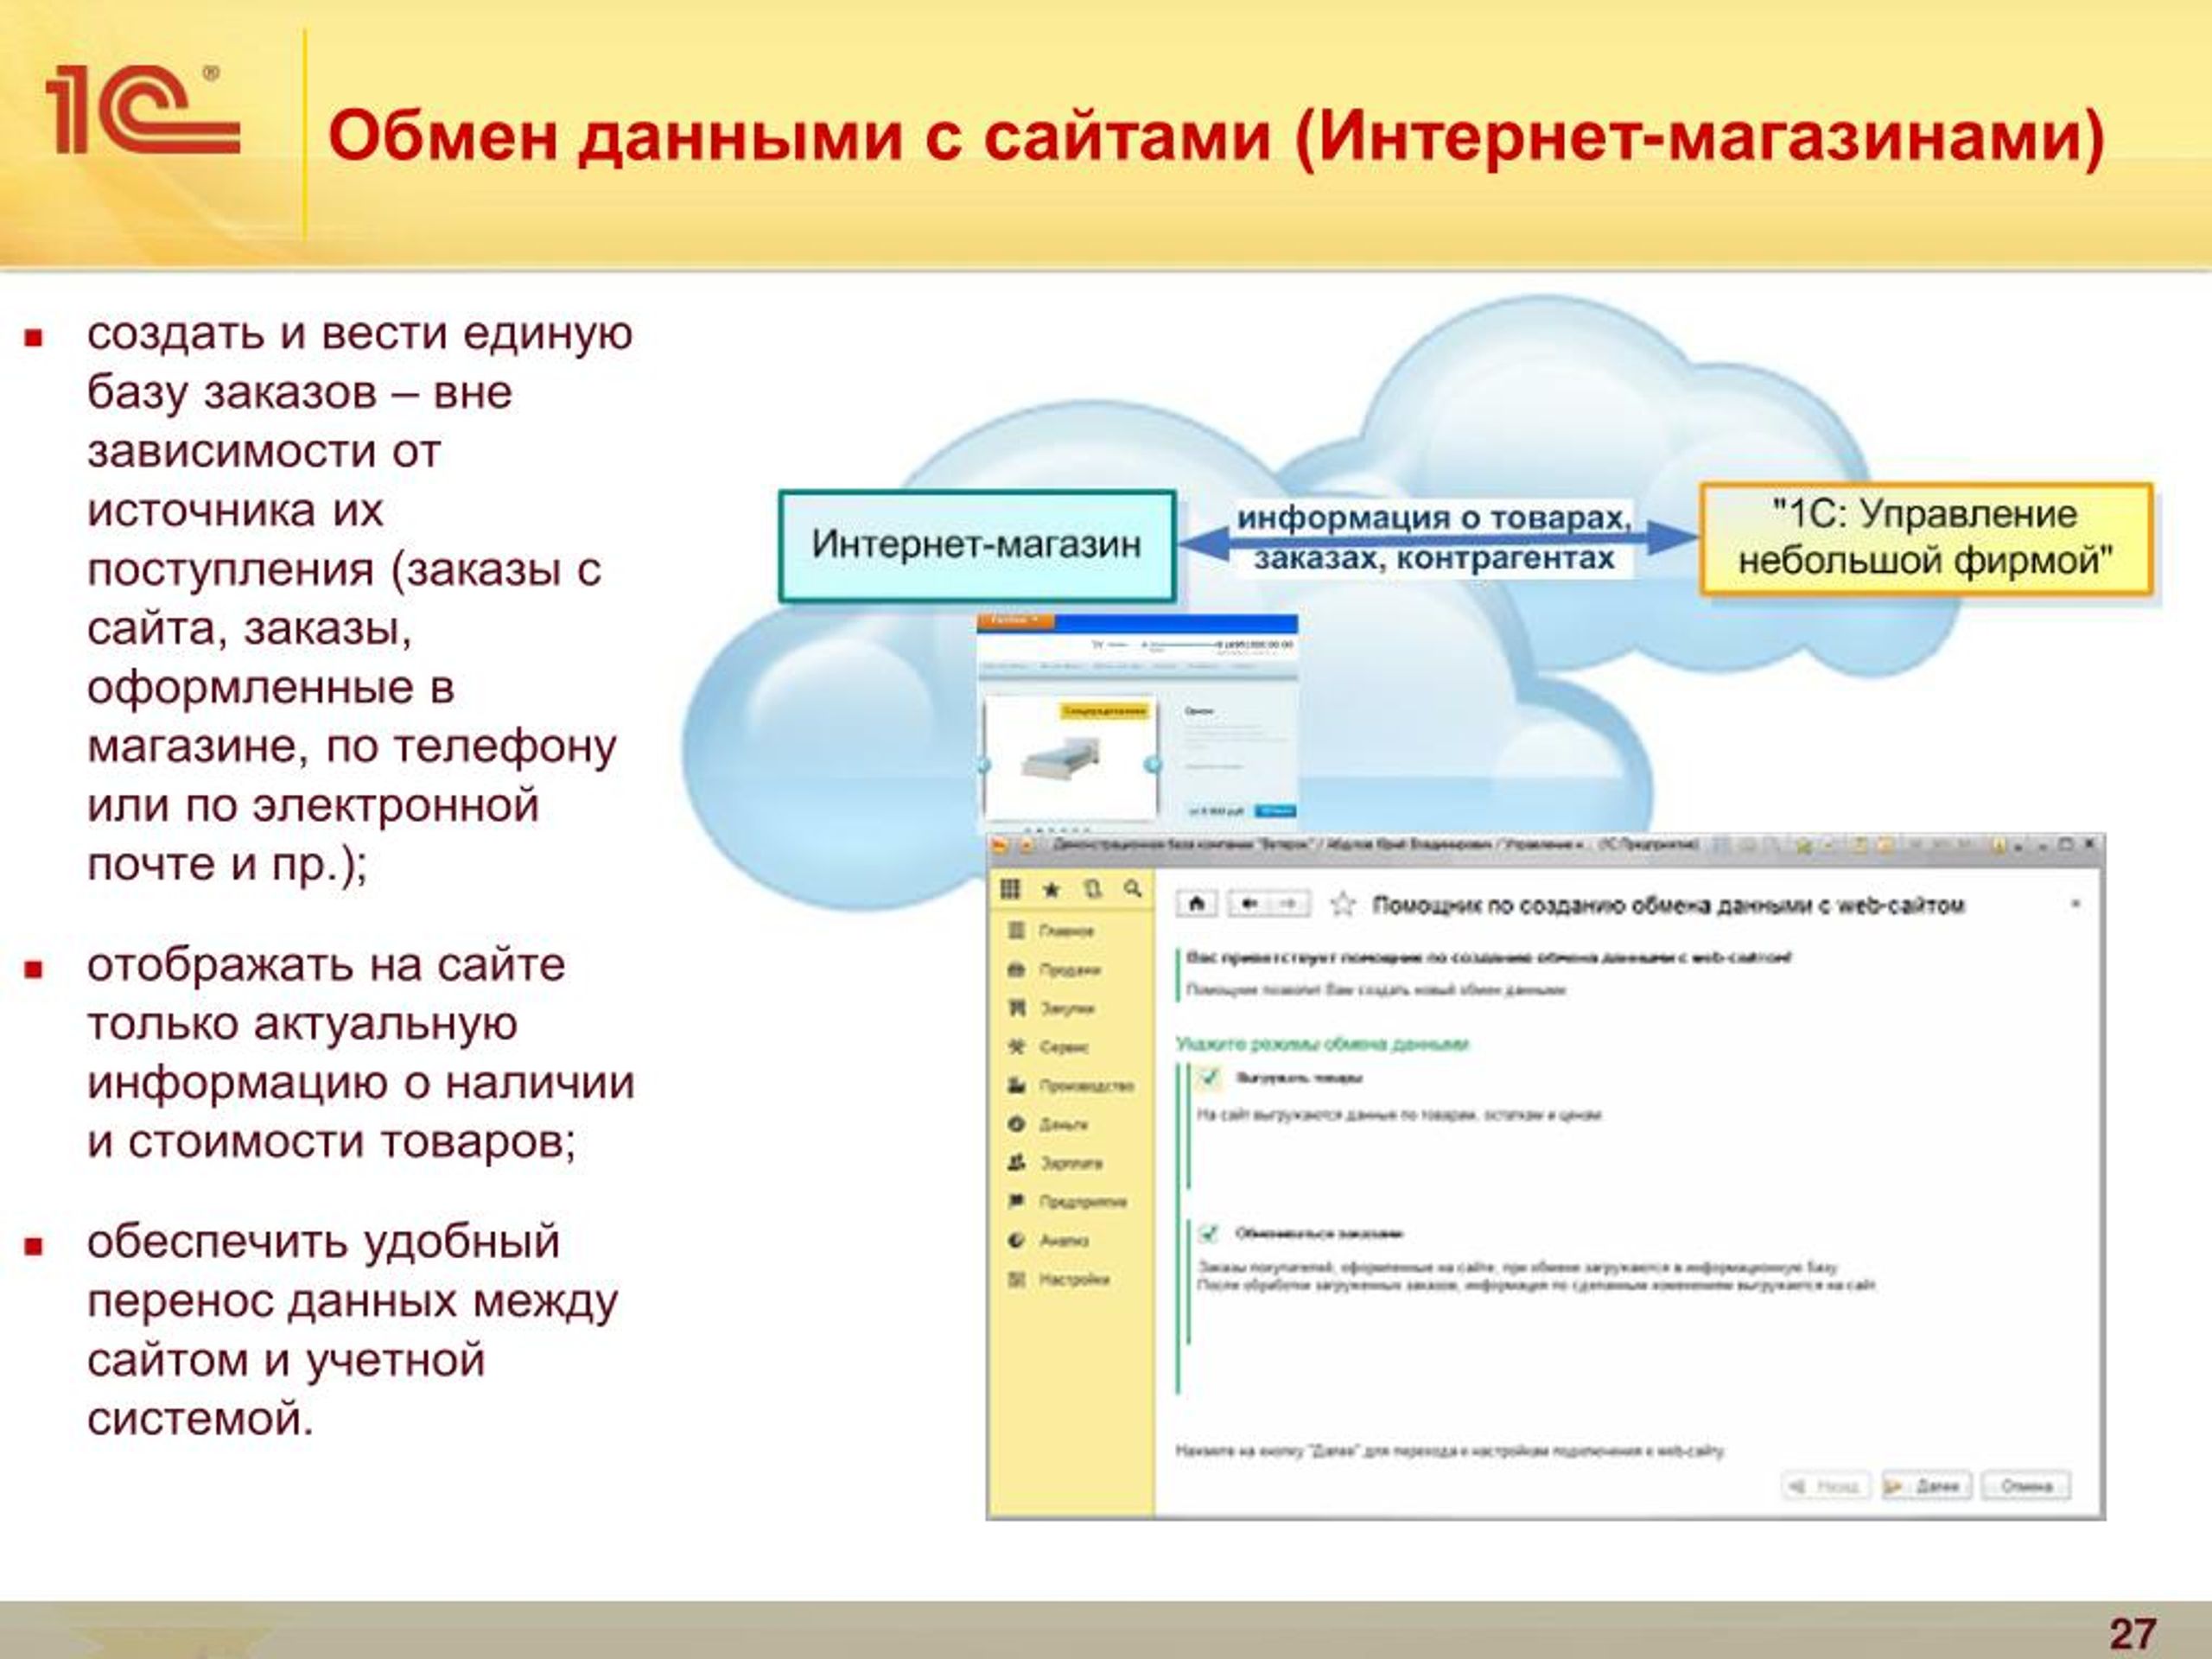Click the Деньги section icon

pyautogui.click(x=1016, y=1124)
